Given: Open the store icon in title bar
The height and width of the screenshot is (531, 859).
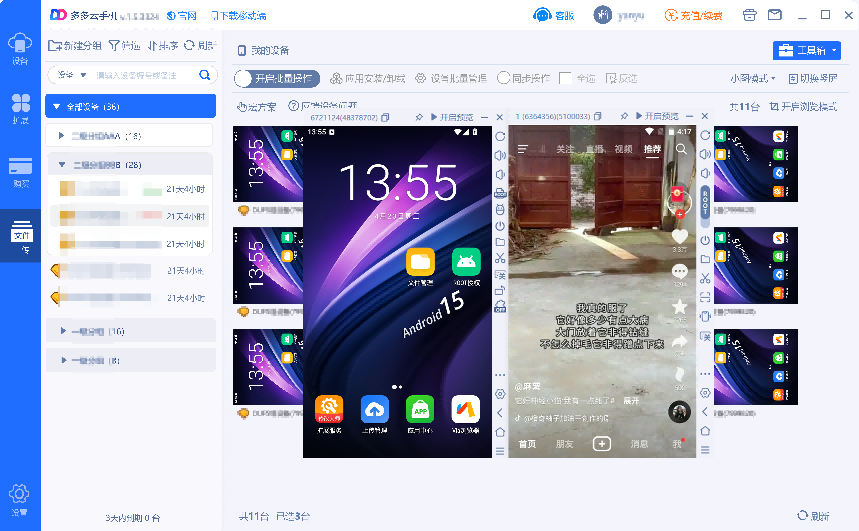Looking at the screenshot, I should pyautogui.click(x=749, y=15).
